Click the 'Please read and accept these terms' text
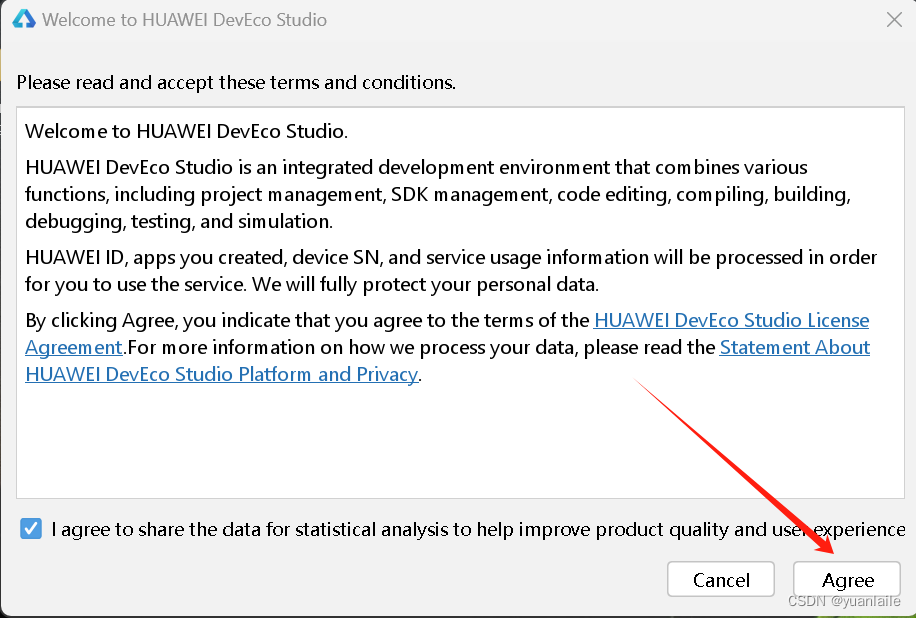Screen dimensions: 916x618 (236, 82)
